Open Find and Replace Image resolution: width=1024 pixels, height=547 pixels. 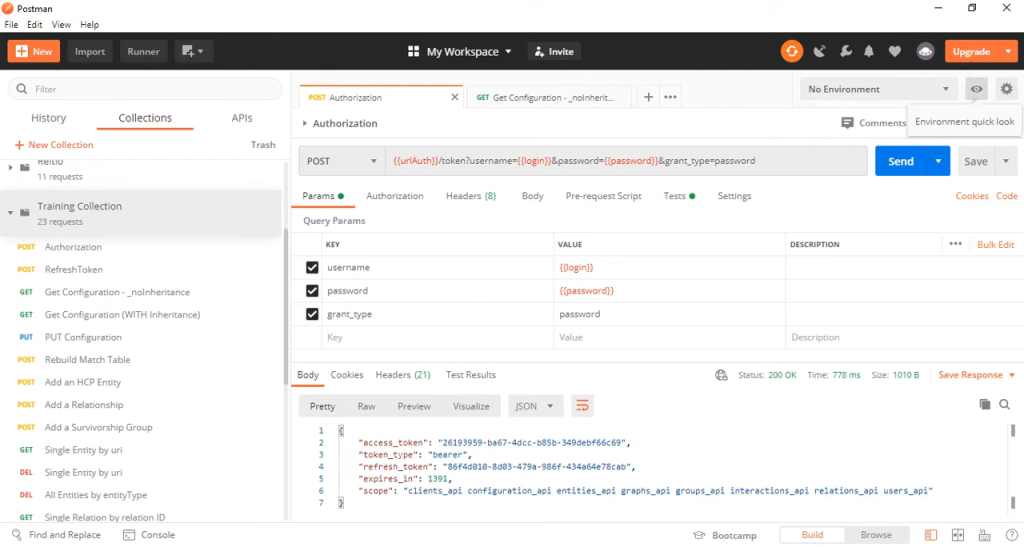pyautogui.click(x=56, y=535)
